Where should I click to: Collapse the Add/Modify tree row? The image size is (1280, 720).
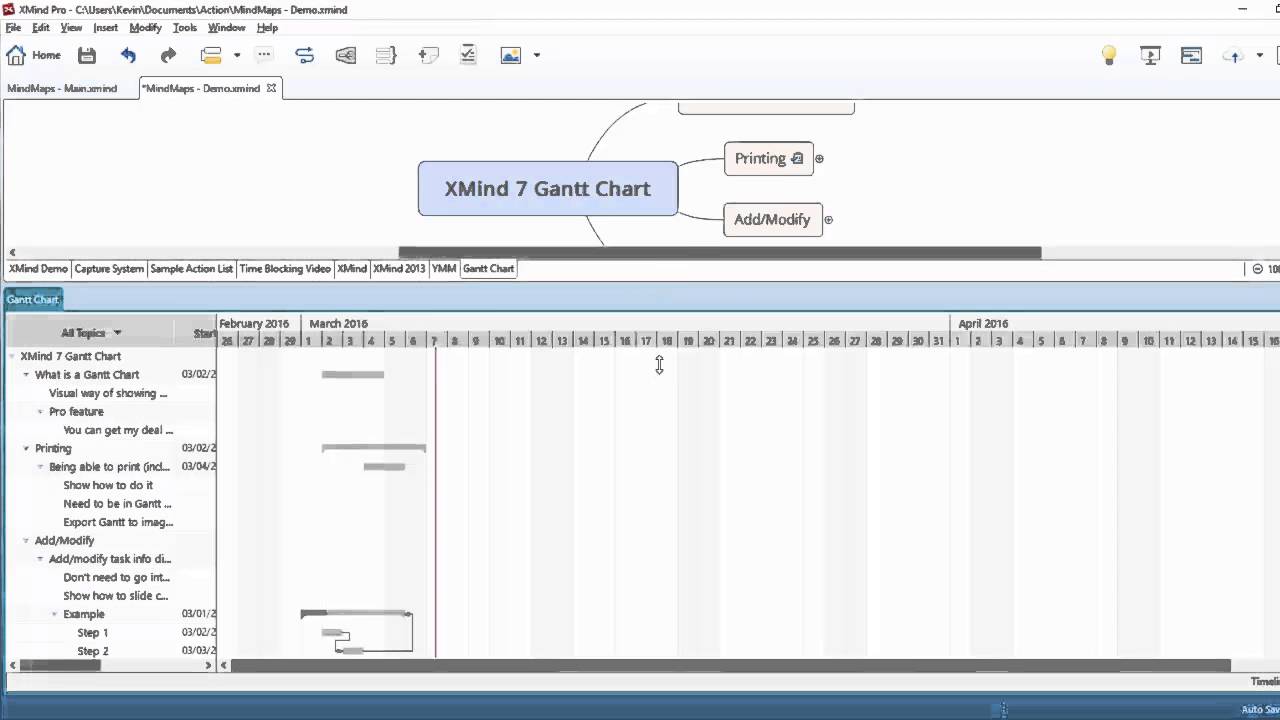(x=26, y=541)
